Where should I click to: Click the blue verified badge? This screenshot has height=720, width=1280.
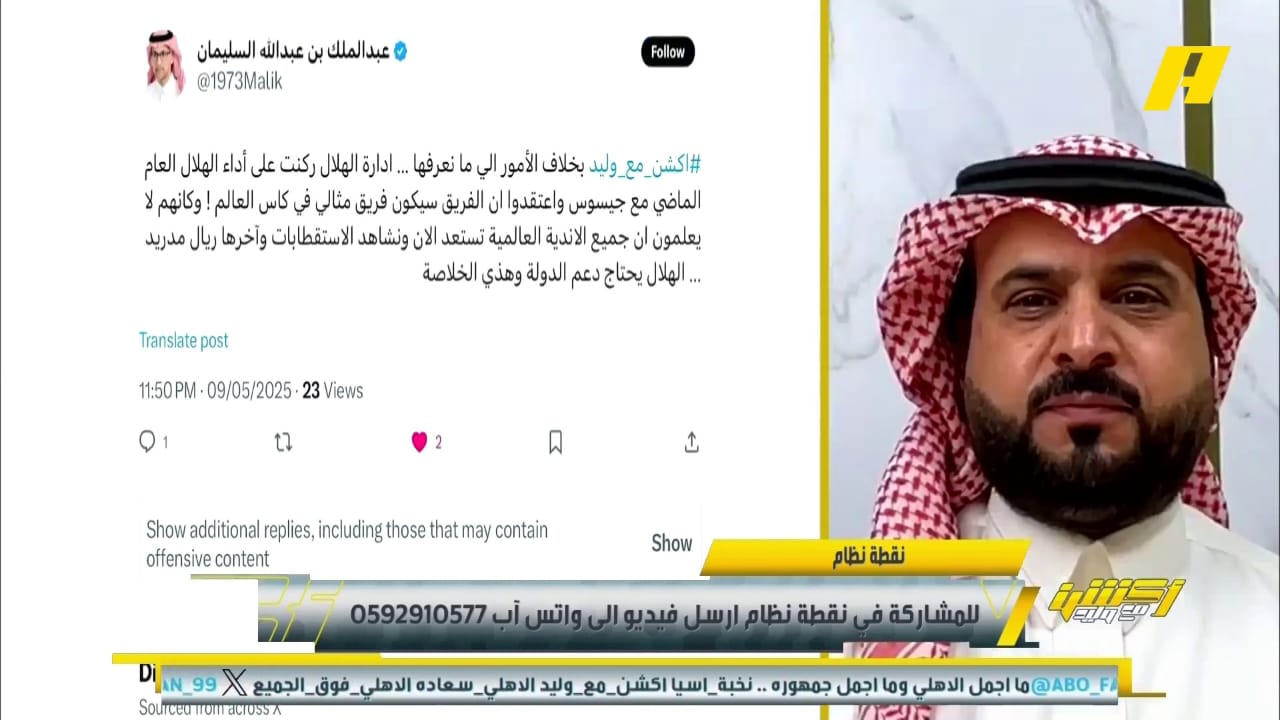[399, 51]
